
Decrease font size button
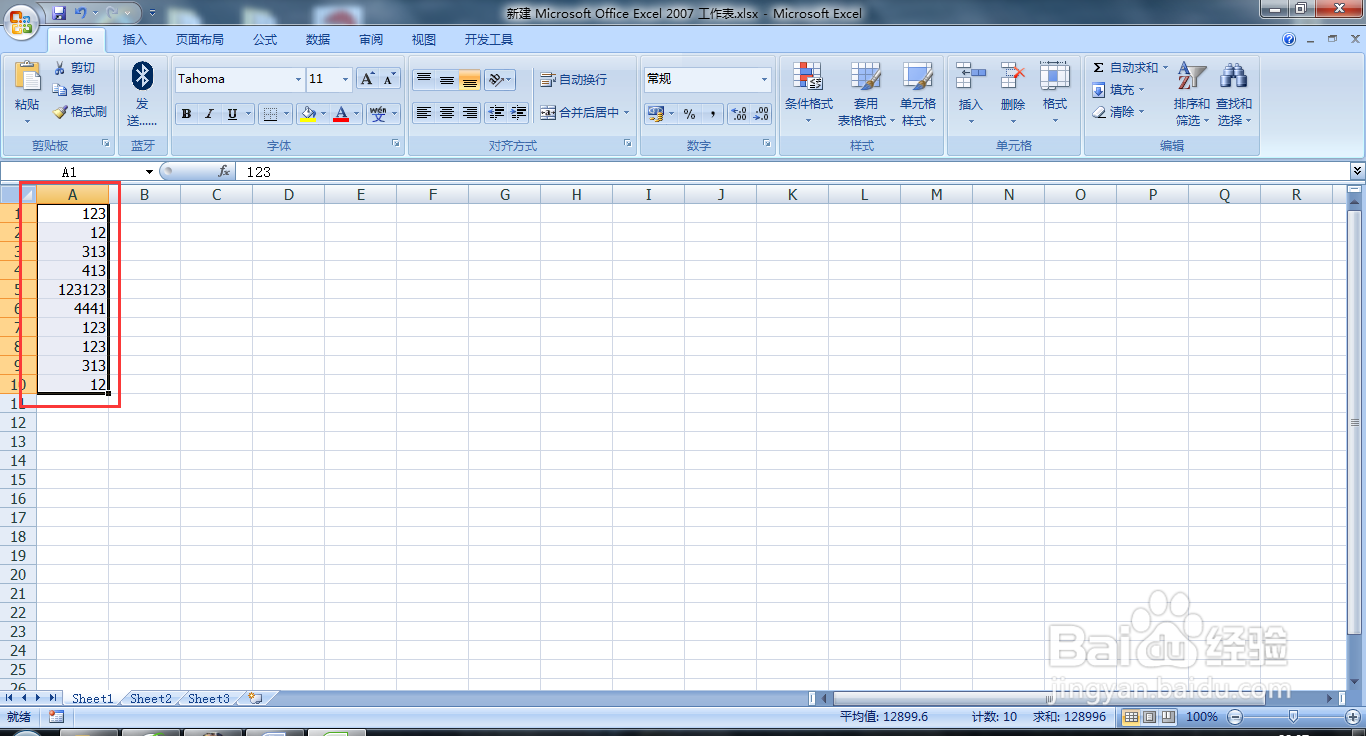[x=389, y=79]
